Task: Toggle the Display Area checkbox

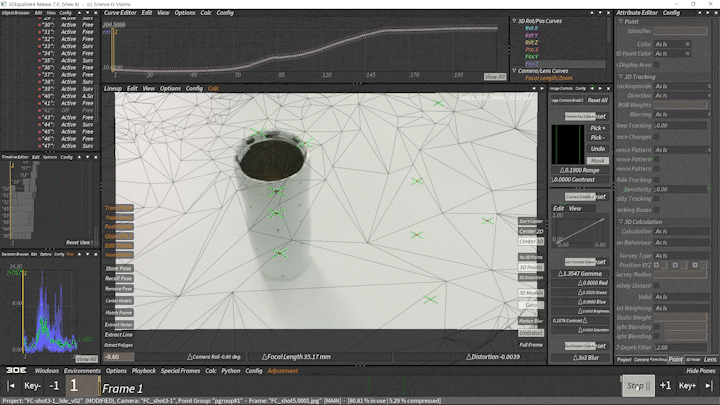Action: click(657, 65)
